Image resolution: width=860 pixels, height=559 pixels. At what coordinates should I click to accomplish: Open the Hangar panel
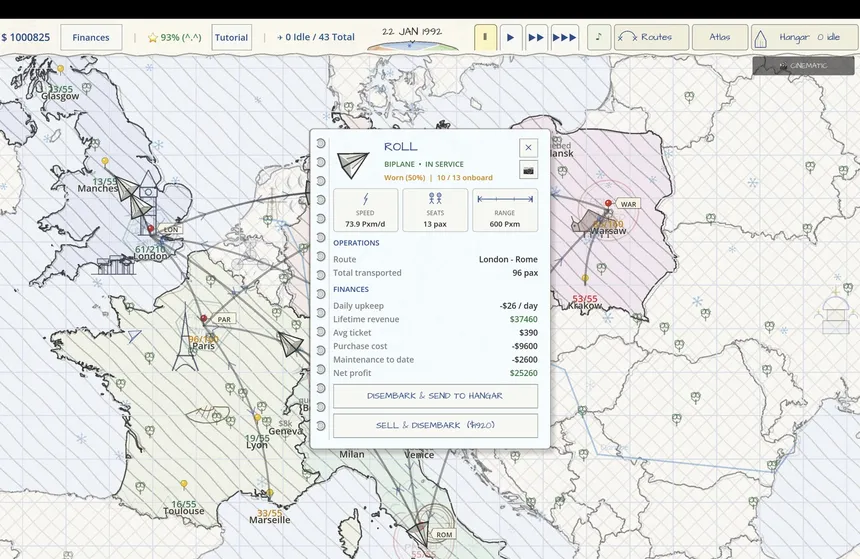click(804, 37)
